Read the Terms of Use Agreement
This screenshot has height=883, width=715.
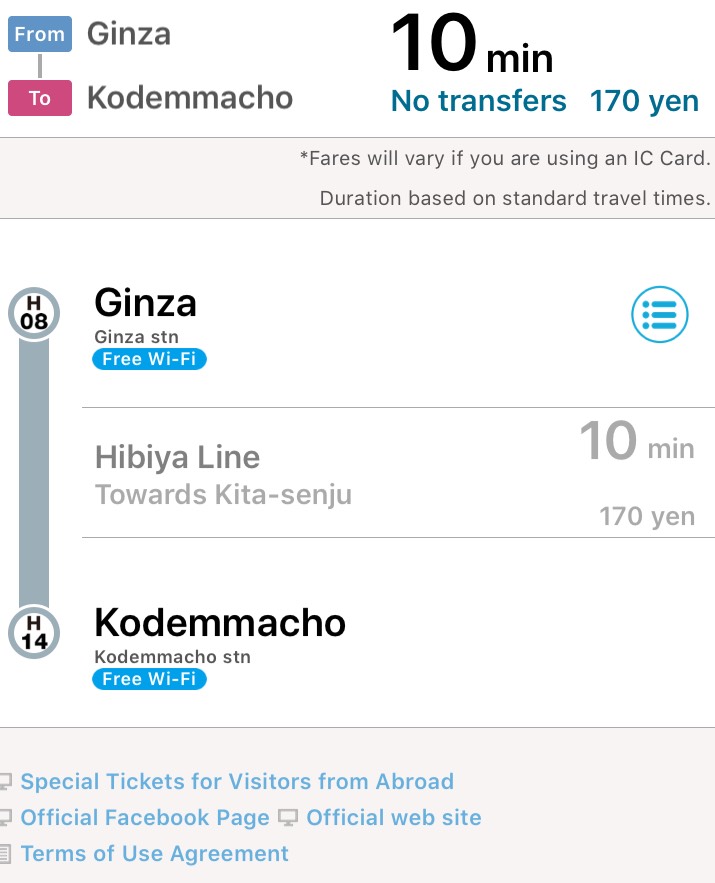point(154,854)
